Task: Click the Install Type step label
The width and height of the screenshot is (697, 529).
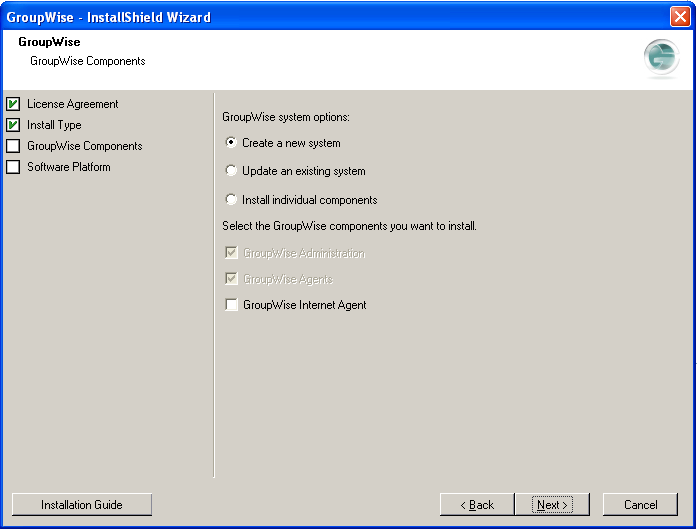Action: click(54, 125)
